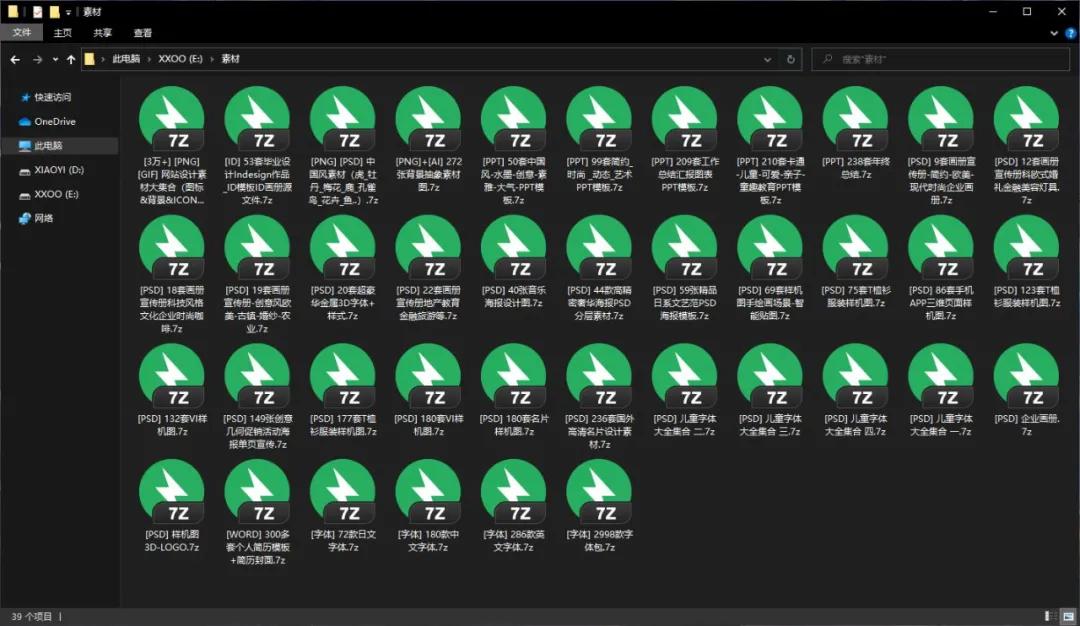Open the recent locations dropdown arrow

point(54,59)
